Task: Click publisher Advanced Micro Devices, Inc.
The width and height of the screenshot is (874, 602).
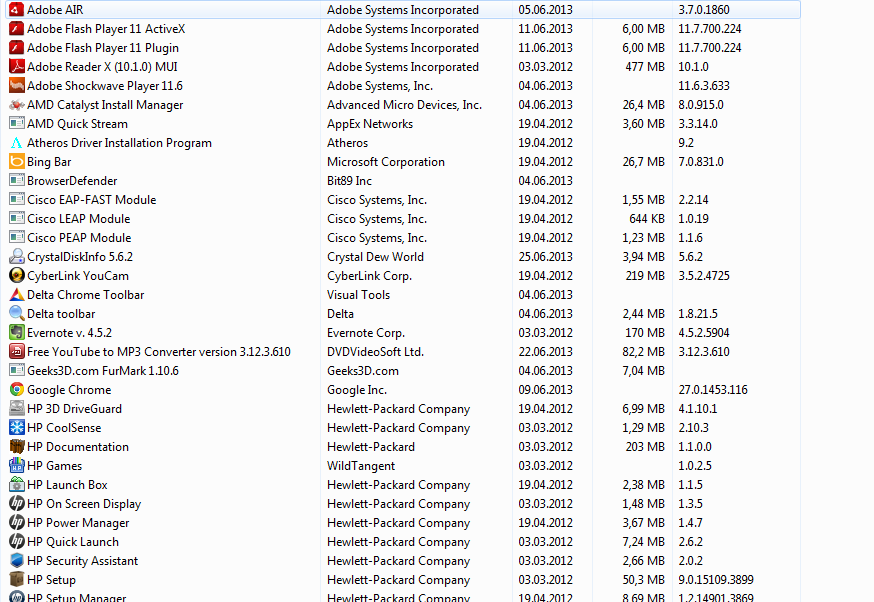Action: tap(405, 105)
